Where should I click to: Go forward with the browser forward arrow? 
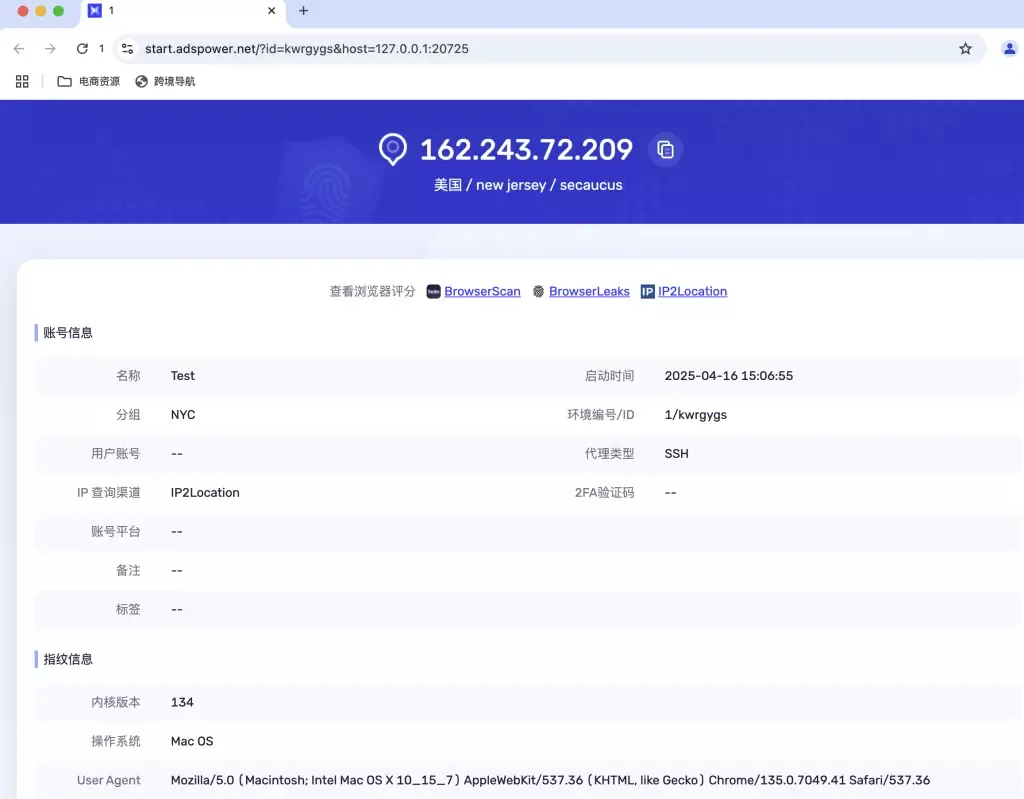pyautogui.click(x=50, y=48)
